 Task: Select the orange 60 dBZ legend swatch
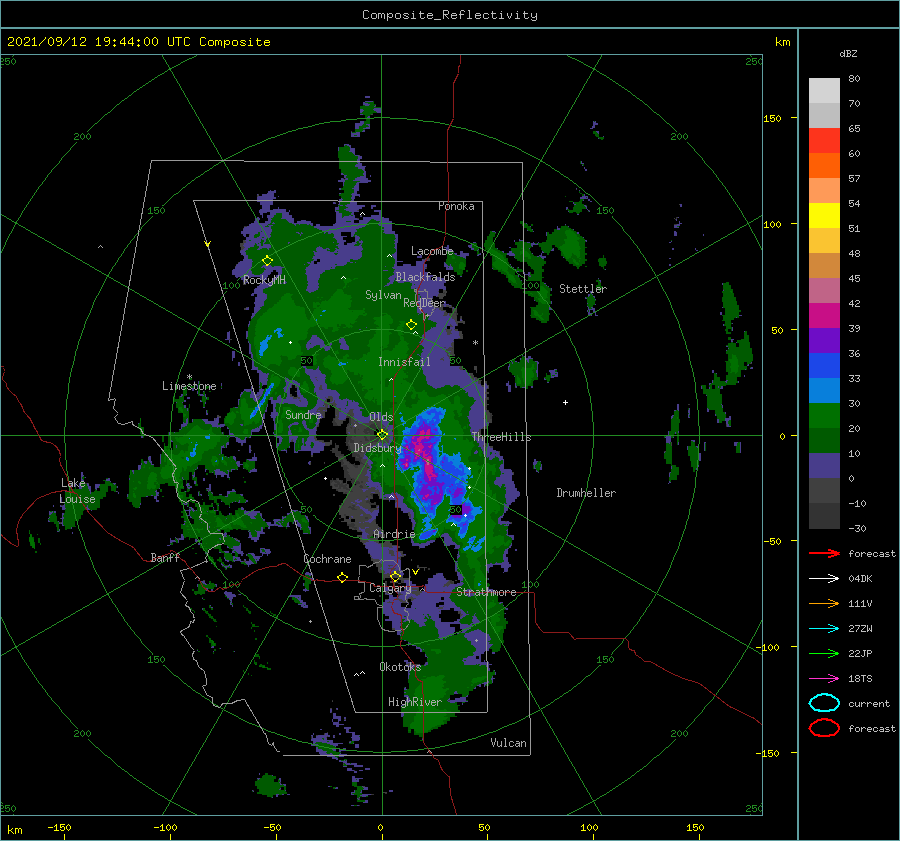click(x=824, y=165)
